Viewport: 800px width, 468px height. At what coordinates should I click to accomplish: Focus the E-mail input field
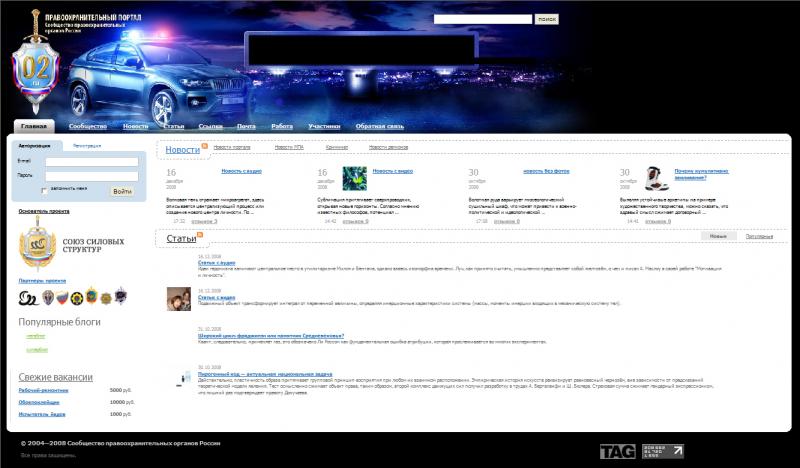(x=92, y=162)
